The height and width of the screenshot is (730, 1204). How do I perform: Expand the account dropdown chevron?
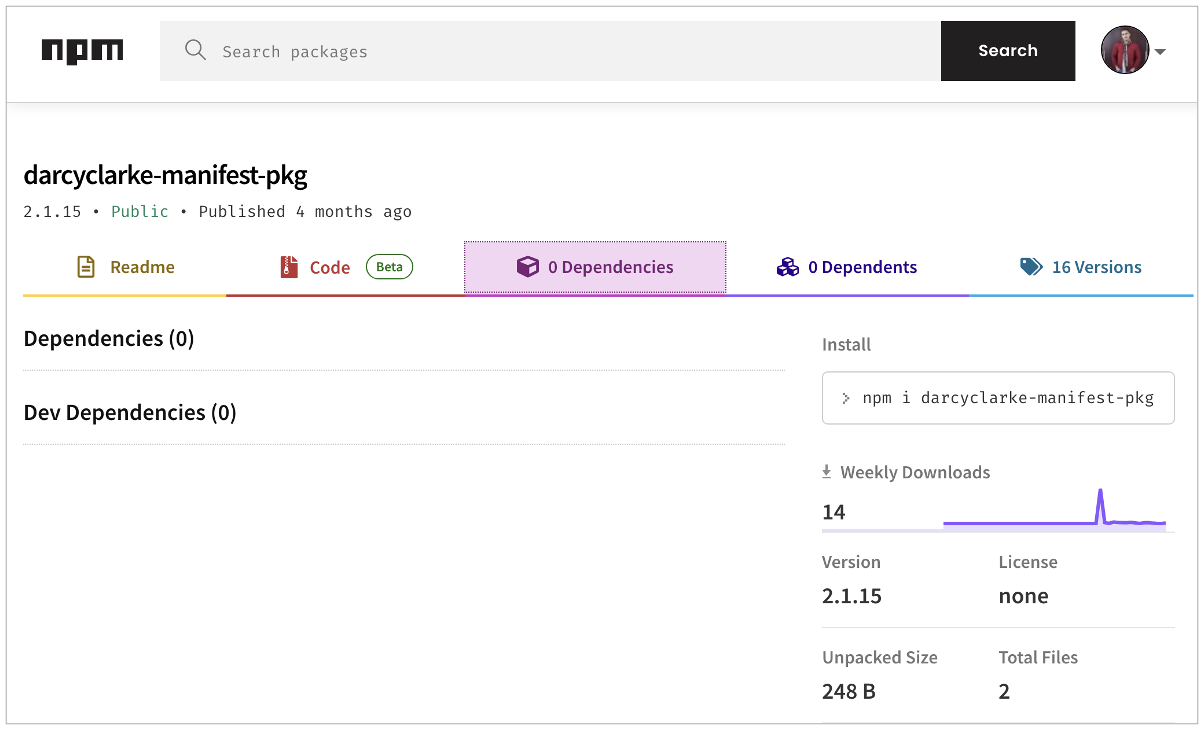[x=1158, y=51]
